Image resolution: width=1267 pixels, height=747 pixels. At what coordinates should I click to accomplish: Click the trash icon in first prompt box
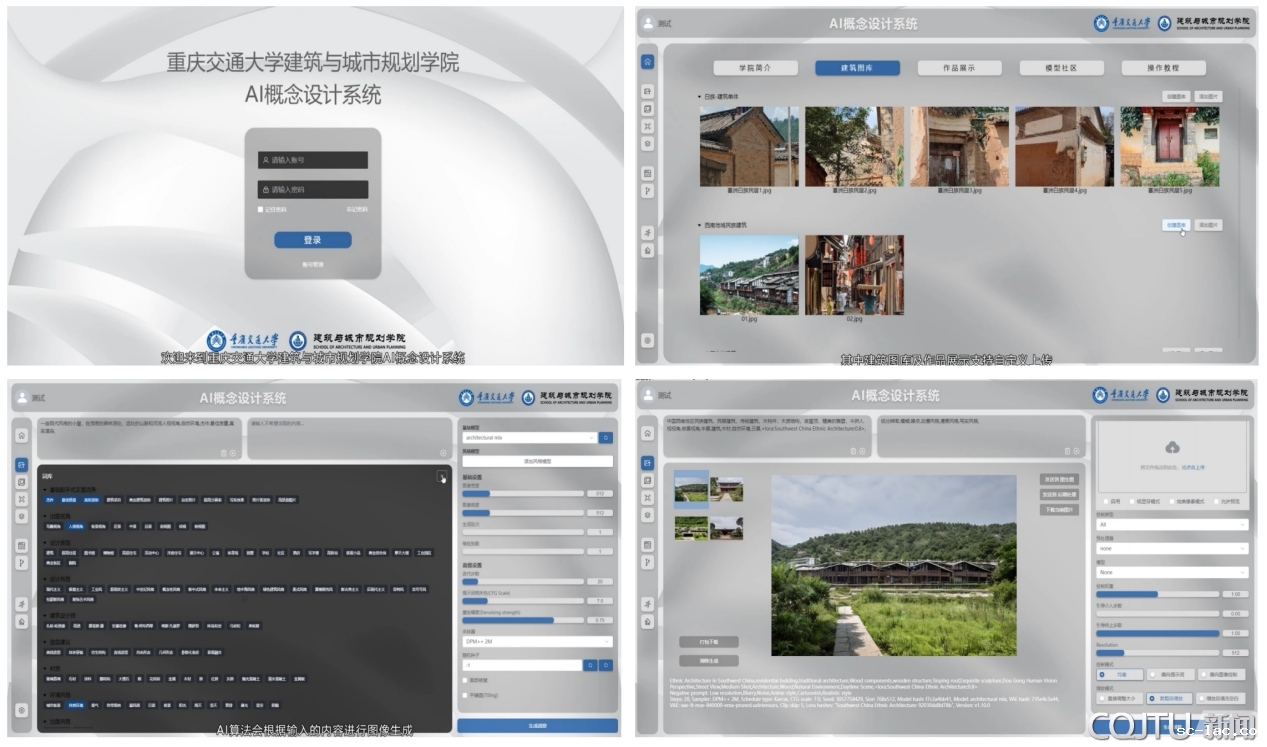pos(224,453)
